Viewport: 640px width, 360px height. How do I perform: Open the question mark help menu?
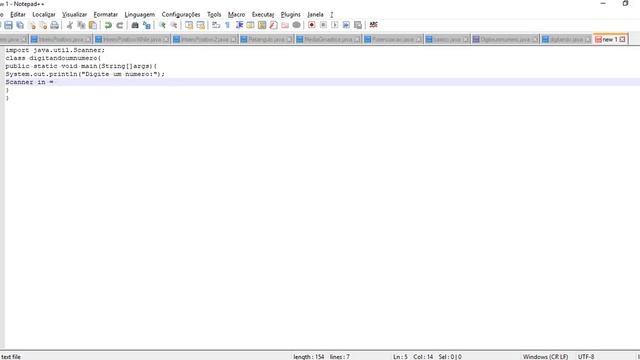332,14
